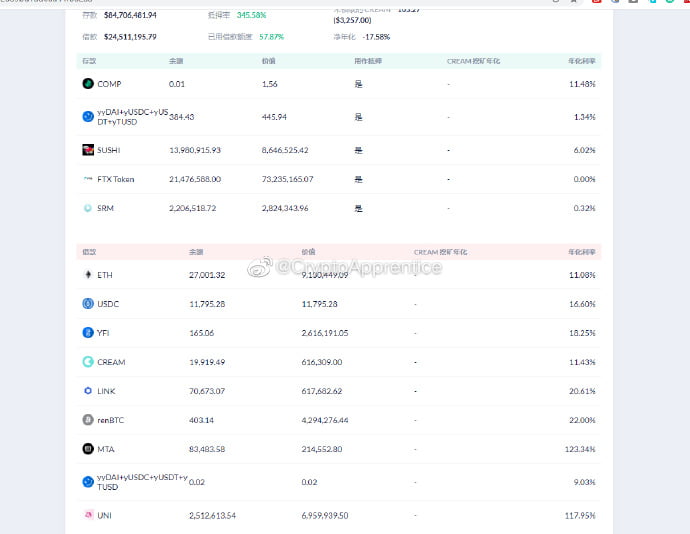Select the YFI borrow row label
The image size is (690, 534).
[x=103, y=333]
